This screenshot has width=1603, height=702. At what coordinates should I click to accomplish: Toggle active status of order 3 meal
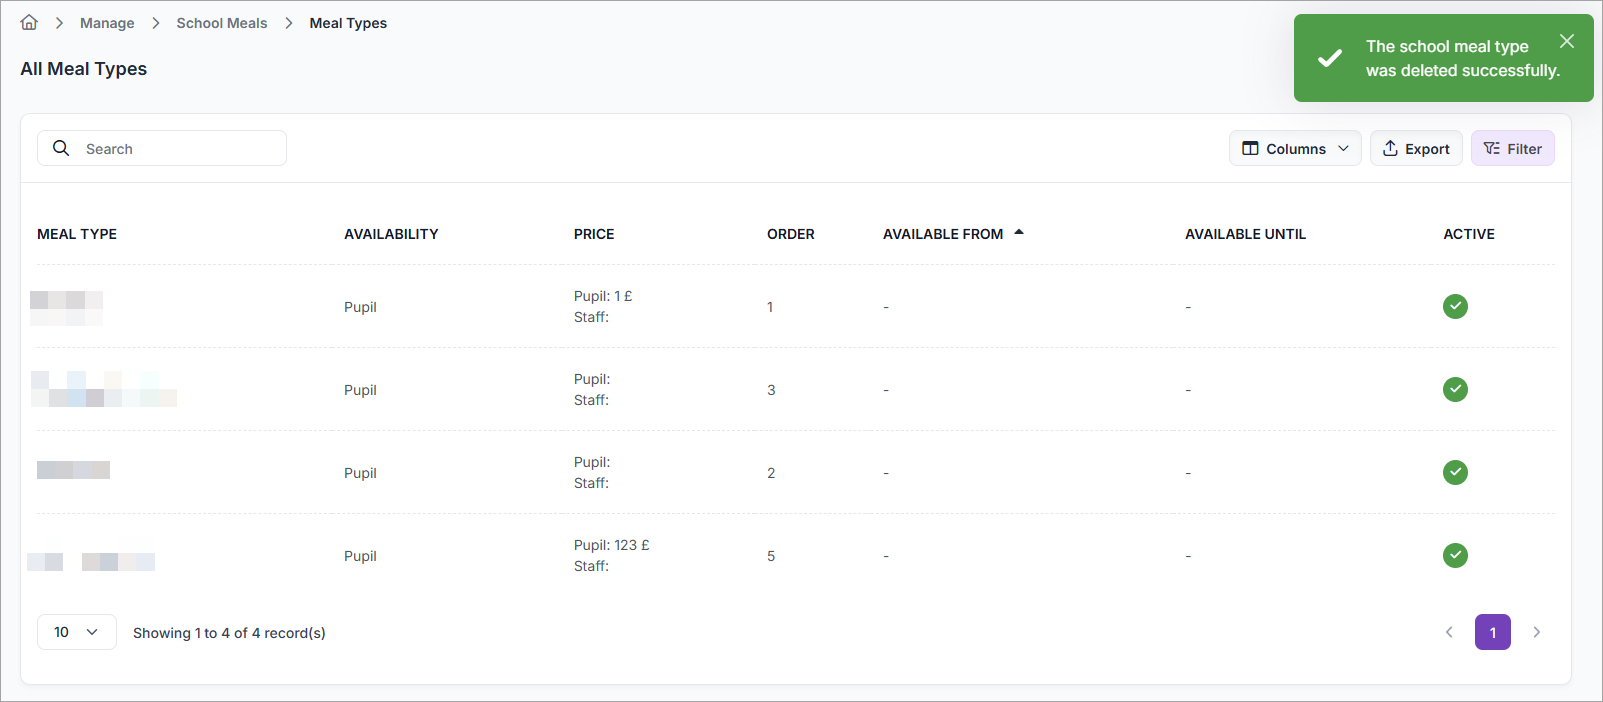tap(1455, 389)
